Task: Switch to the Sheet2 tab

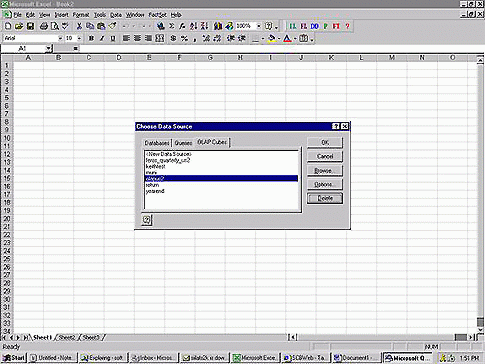Action: click(x=67, y=338)
